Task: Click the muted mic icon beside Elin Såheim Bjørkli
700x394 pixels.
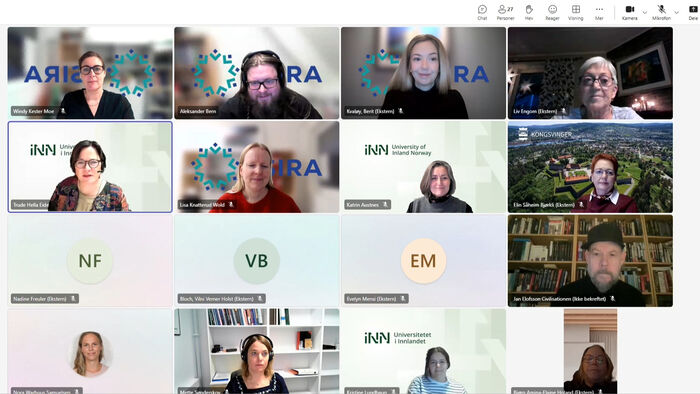Action: pyautogui.click(x=581, y=204)
